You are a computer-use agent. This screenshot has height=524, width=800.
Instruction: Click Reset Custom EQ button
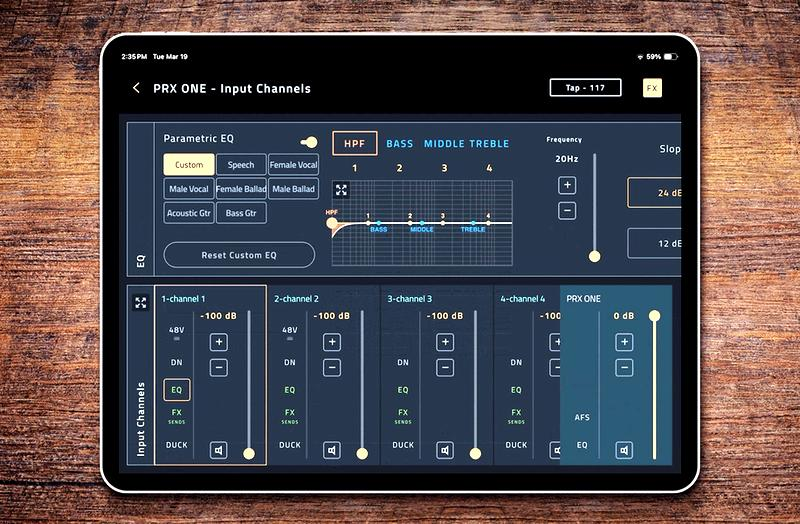[x=239, y=255]
